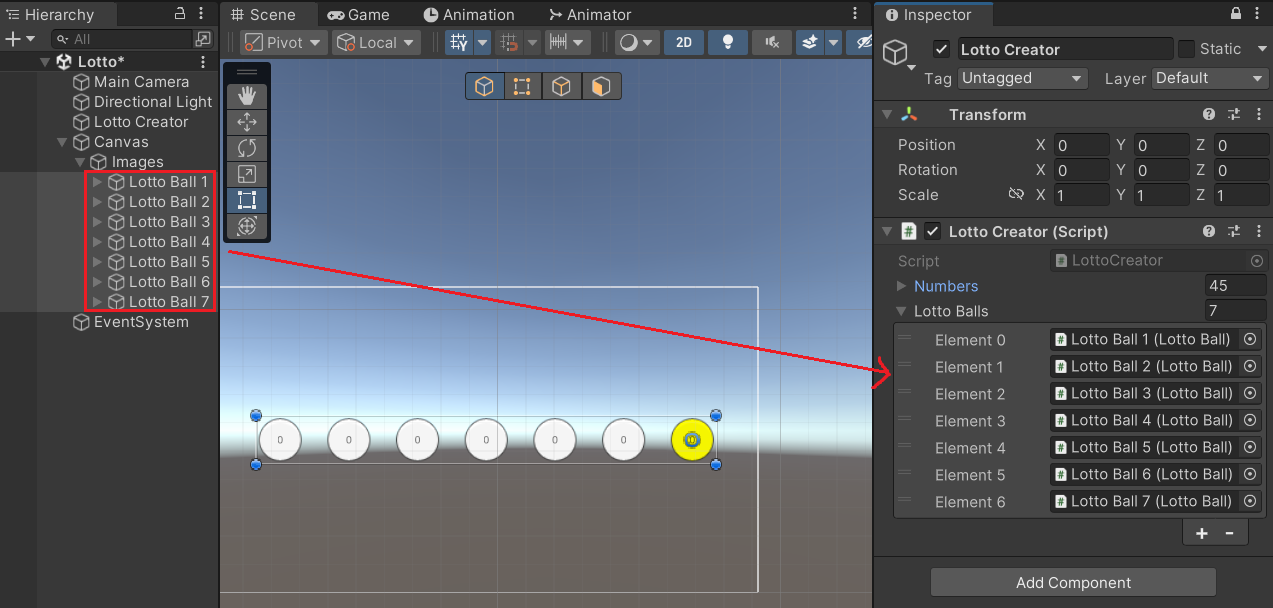Open the Local handle rotation dropdown
Screen dimensions: 1273x608
point(378,43)
